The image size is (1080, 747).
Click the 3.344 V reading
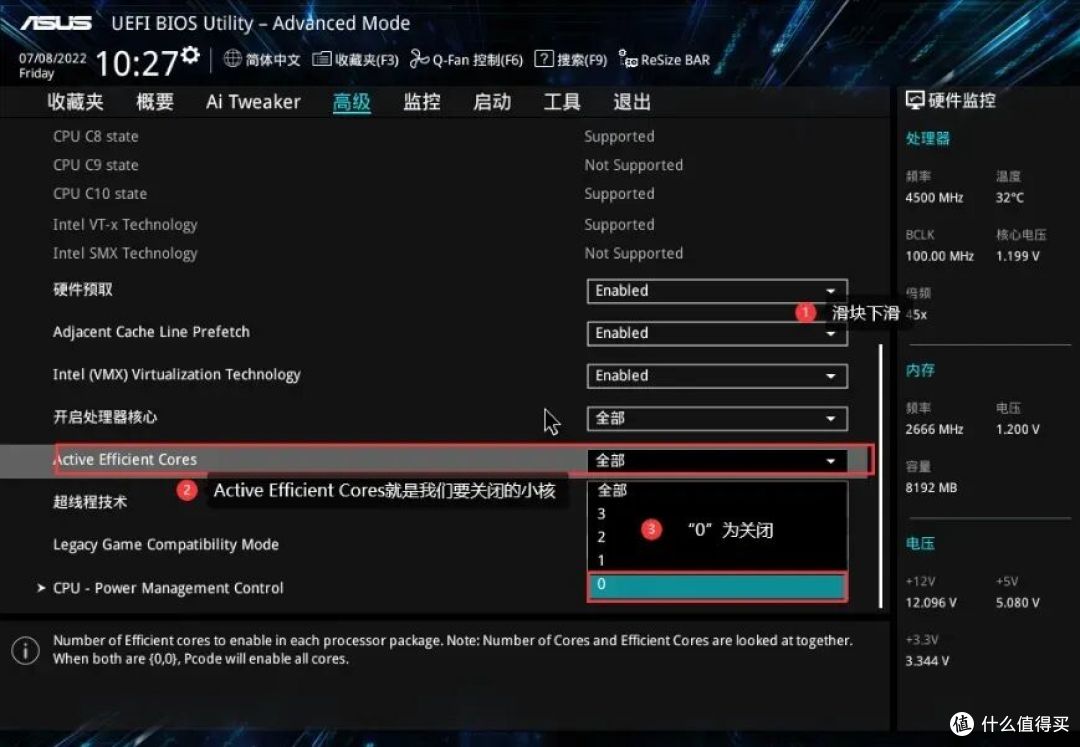tap(927, 661)
